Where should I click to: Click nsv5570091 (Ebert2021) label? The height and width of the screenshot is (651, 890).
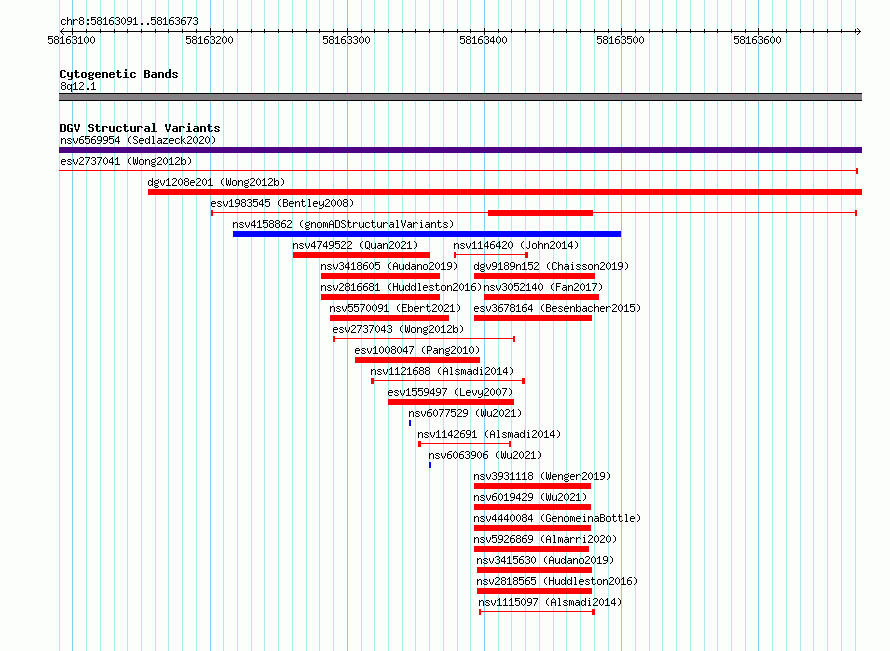395,308
